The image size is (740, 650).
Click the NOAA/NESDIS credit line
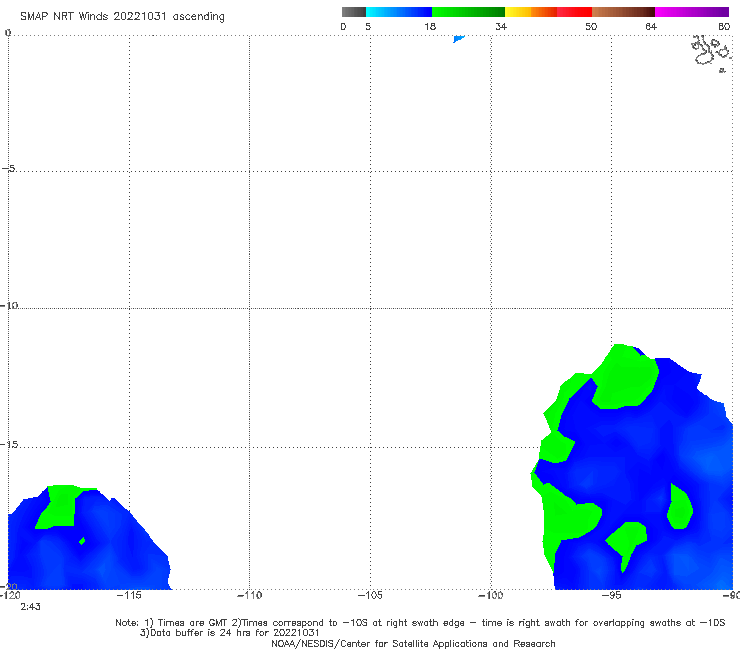413,643
